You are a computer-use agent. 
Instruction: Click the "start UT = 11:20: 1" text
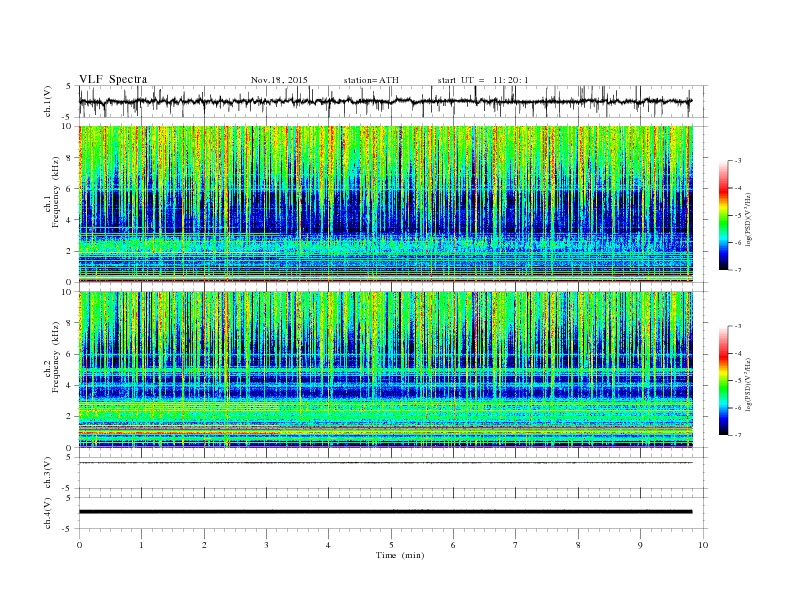tap(483, 80)
